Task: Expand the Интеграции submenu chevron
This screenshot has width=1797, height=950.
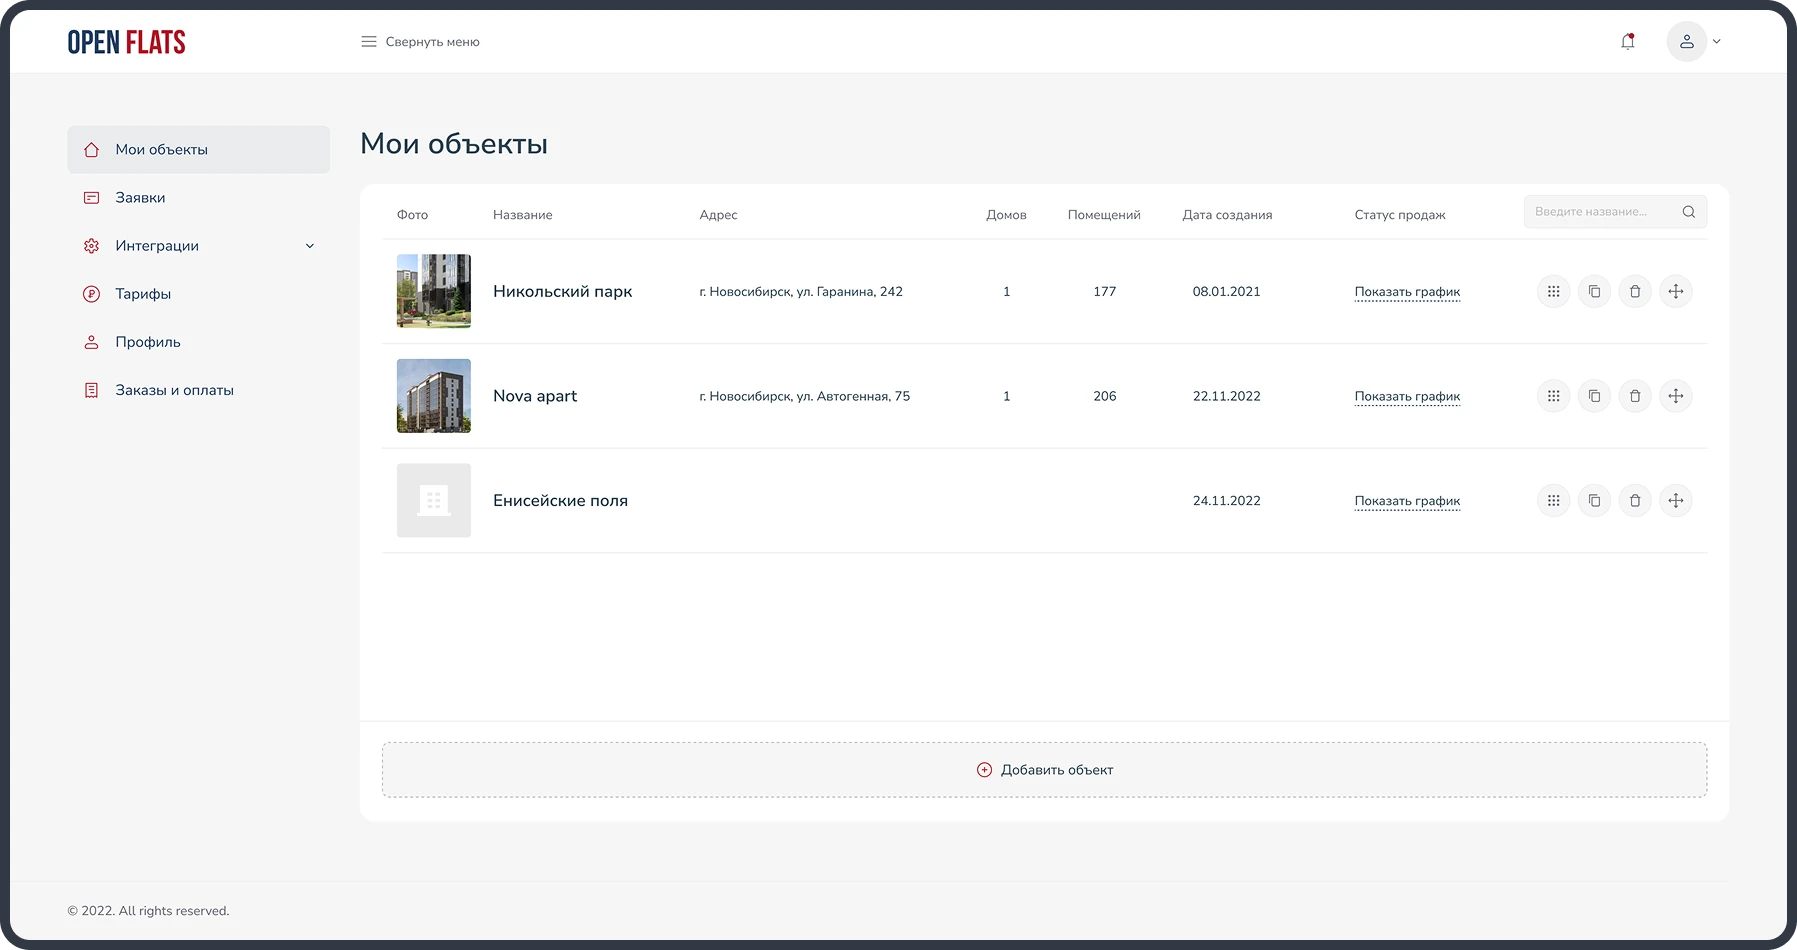Action: 309,246
